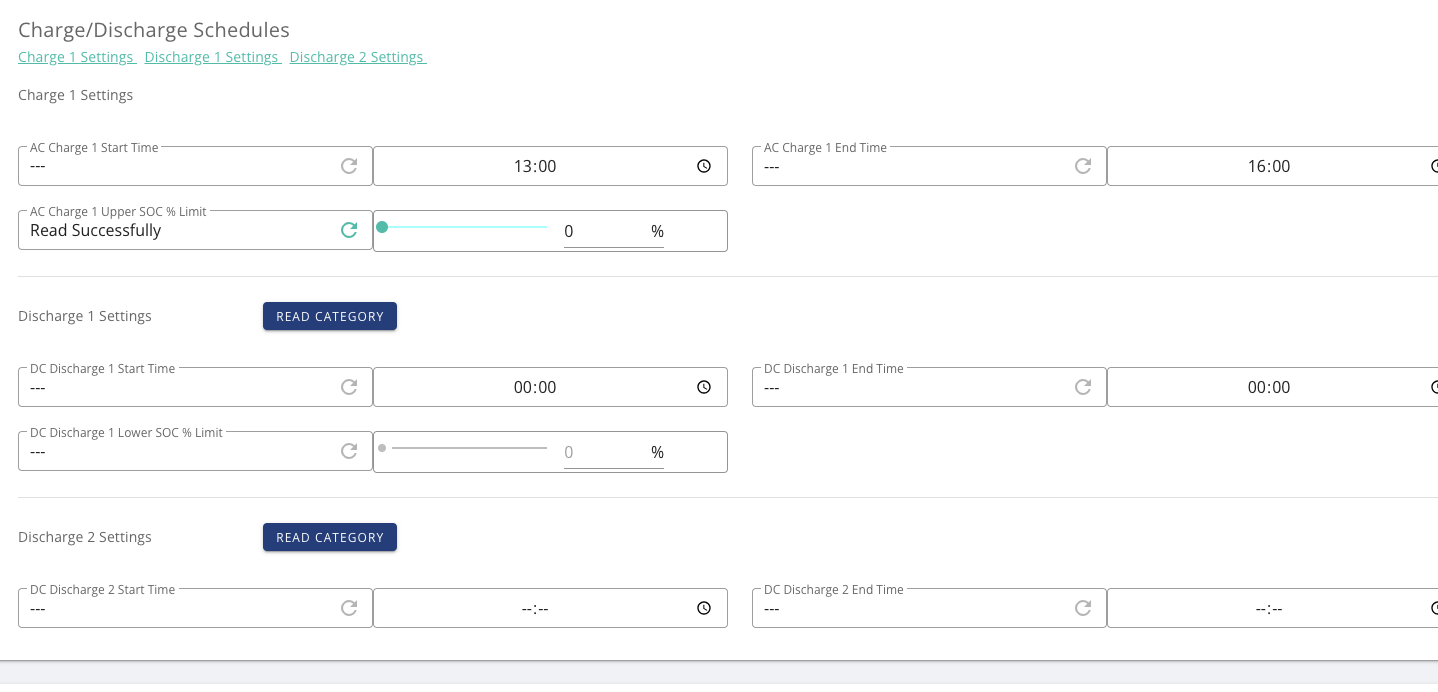Refresh DC Discharge 1 End Time value
This screenshot has height=692, width=1438.
(1083, 387)
